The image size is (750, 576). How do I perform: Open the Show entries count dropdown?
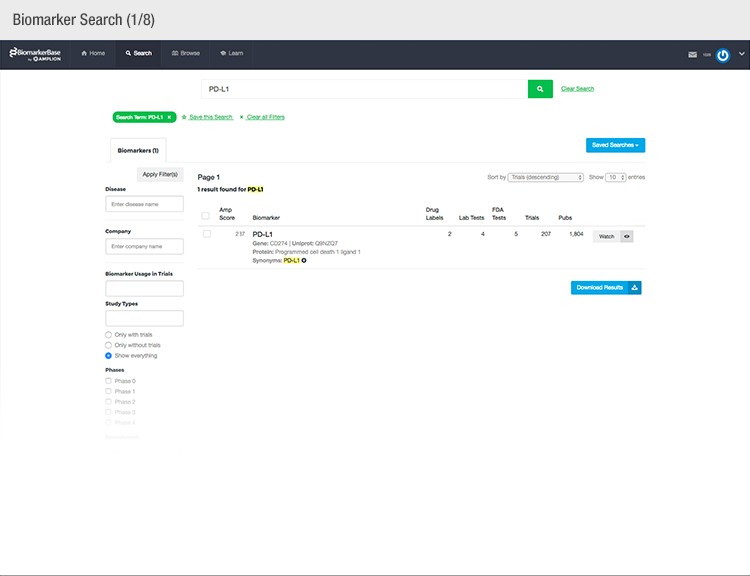point(616,177)
